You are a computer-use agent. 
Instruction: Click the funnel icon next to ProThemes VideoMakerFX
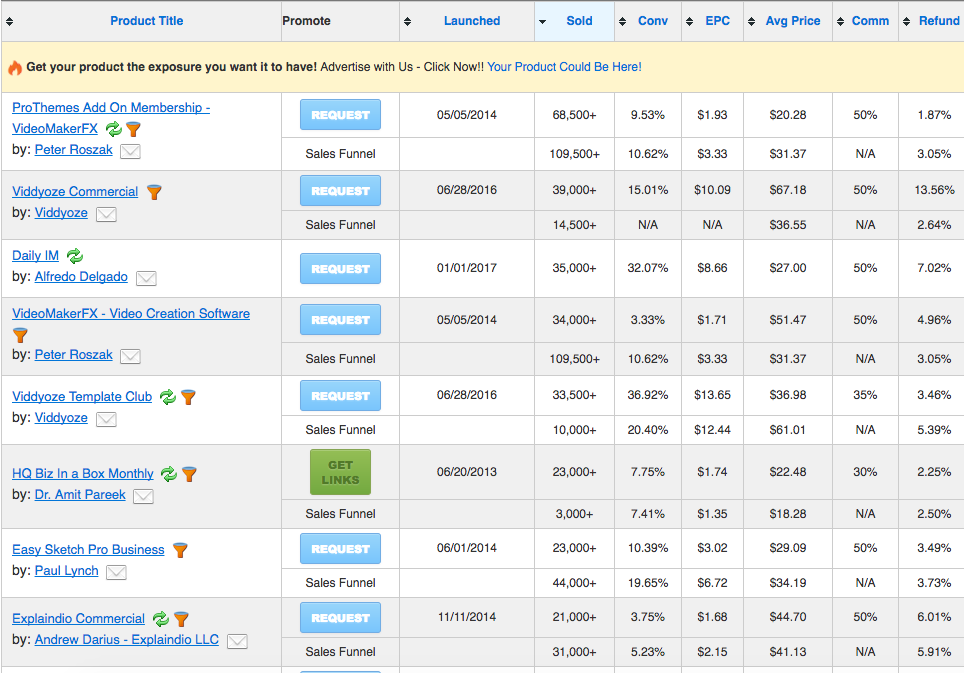pos(133,129)
